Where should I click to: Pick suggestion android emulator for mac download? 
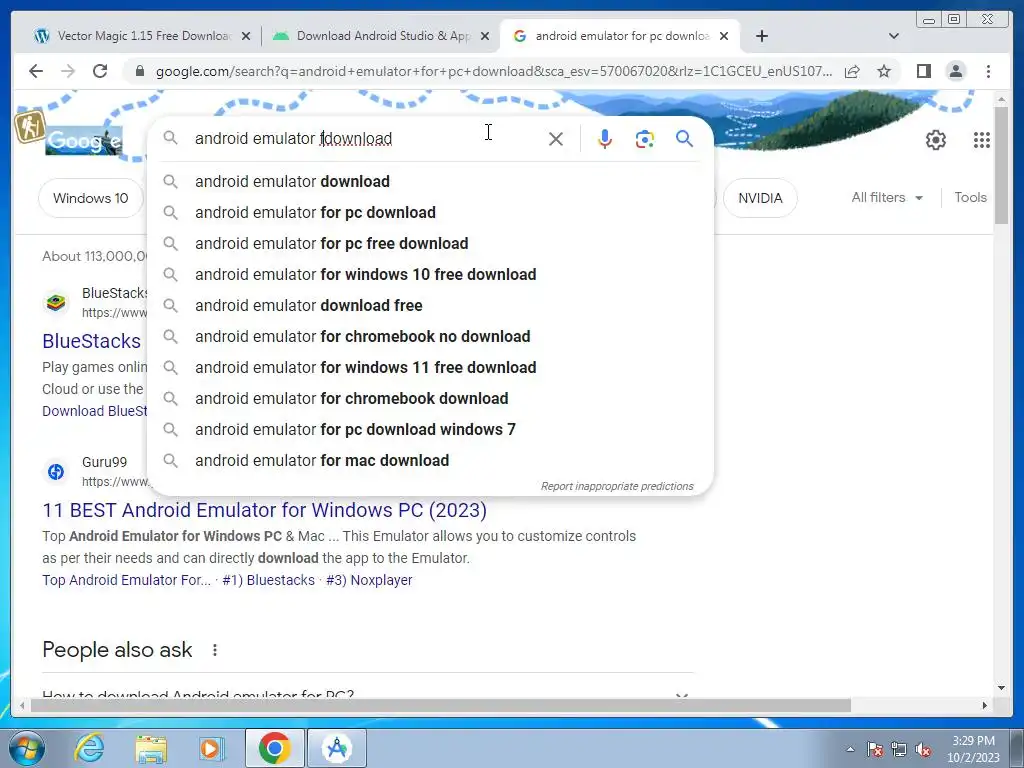[x=430, y=460]
